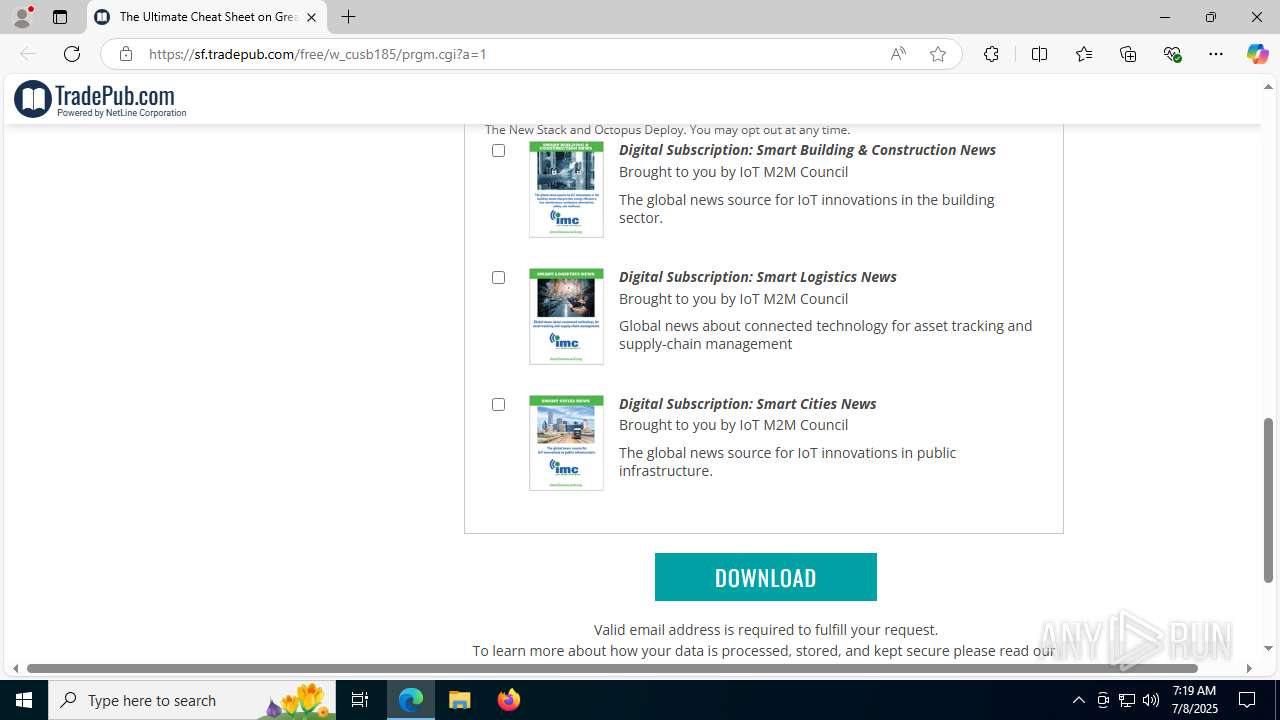The height and width of the screenshot is (720, 1280).
Task: Launch Firefox from taskbar
Action: (x=509, y=700)
